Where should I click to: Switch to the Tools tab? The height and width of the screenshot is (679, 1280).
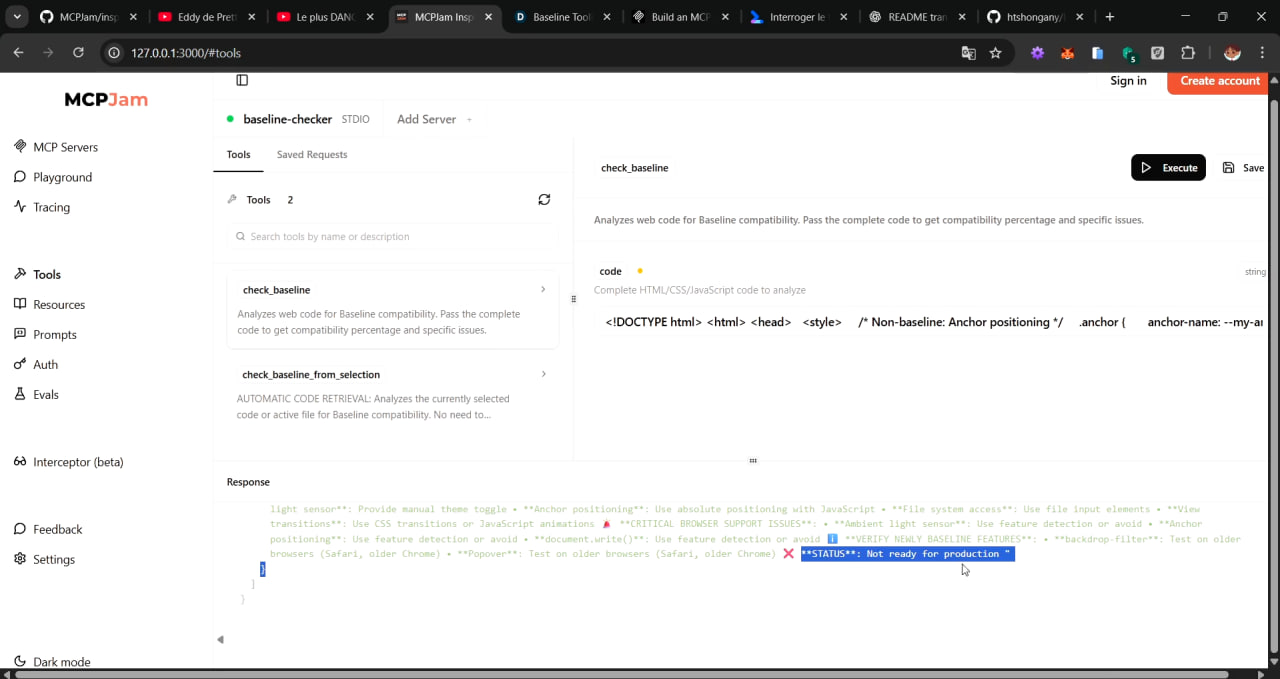[x=238, y=155]
